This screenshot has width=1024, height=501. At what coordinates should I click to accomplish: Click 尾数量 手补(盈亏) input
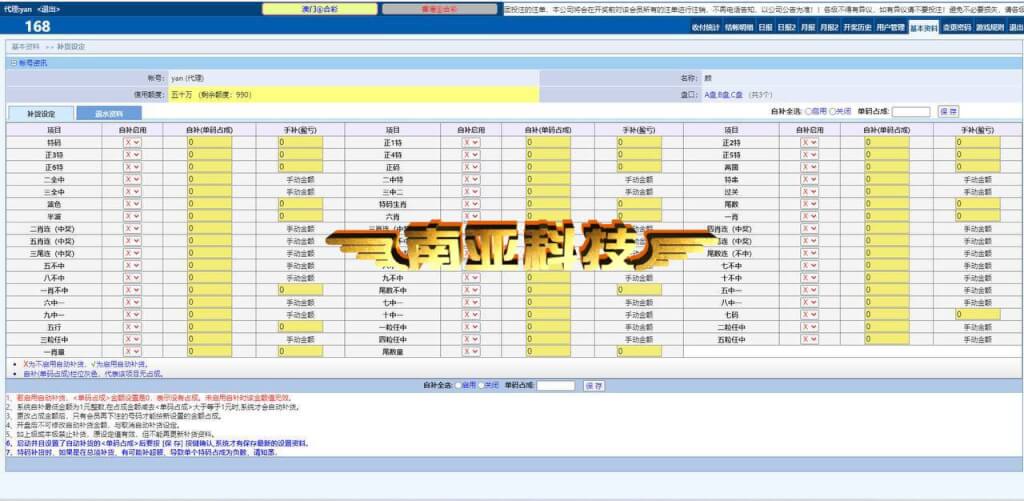click(639, 351)
